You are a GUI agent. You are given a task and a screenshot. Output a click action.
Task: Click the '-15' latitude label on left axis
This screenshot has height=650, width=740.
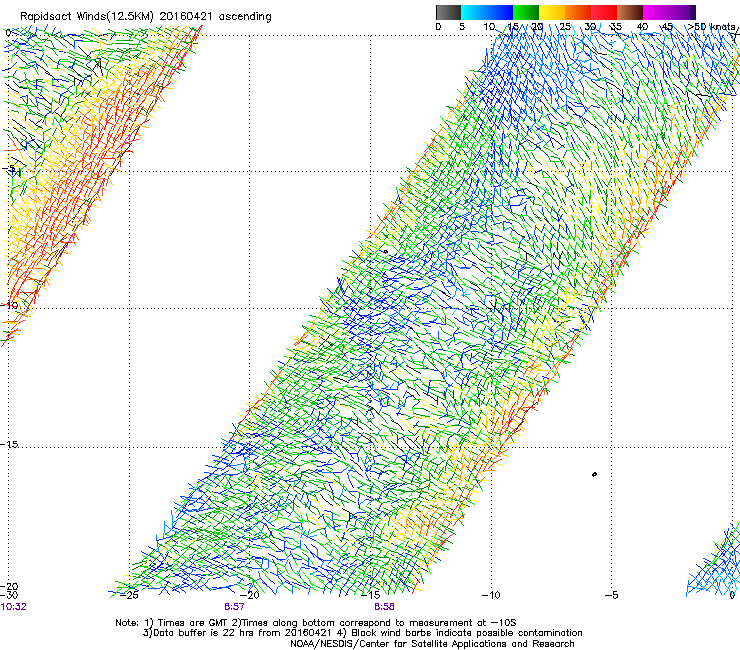pos(10,444)
